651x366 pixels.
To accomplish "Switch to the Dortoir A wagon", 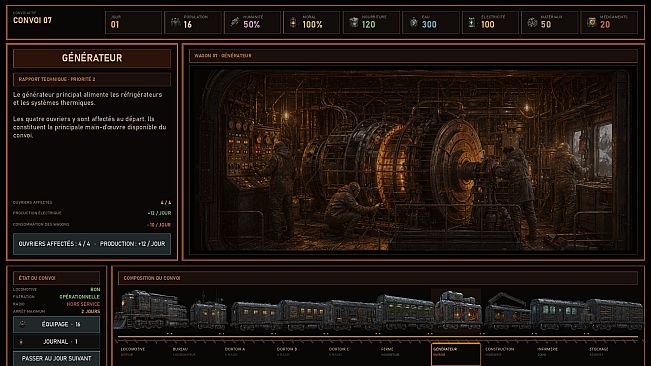I will point(247,352).
